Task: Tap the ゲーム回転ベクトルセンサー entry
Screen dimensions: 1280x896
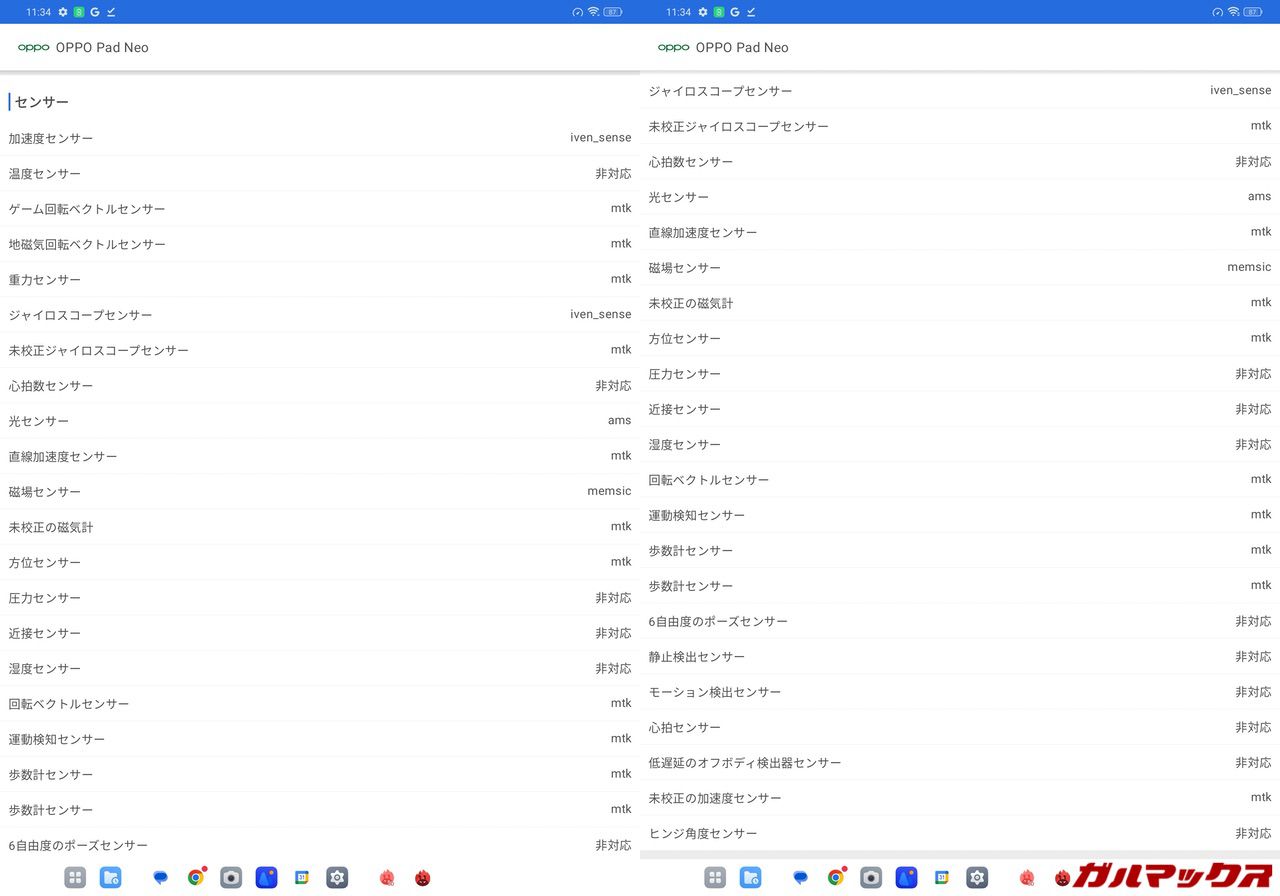Action: pyautogui.click(x=320, y=209)
